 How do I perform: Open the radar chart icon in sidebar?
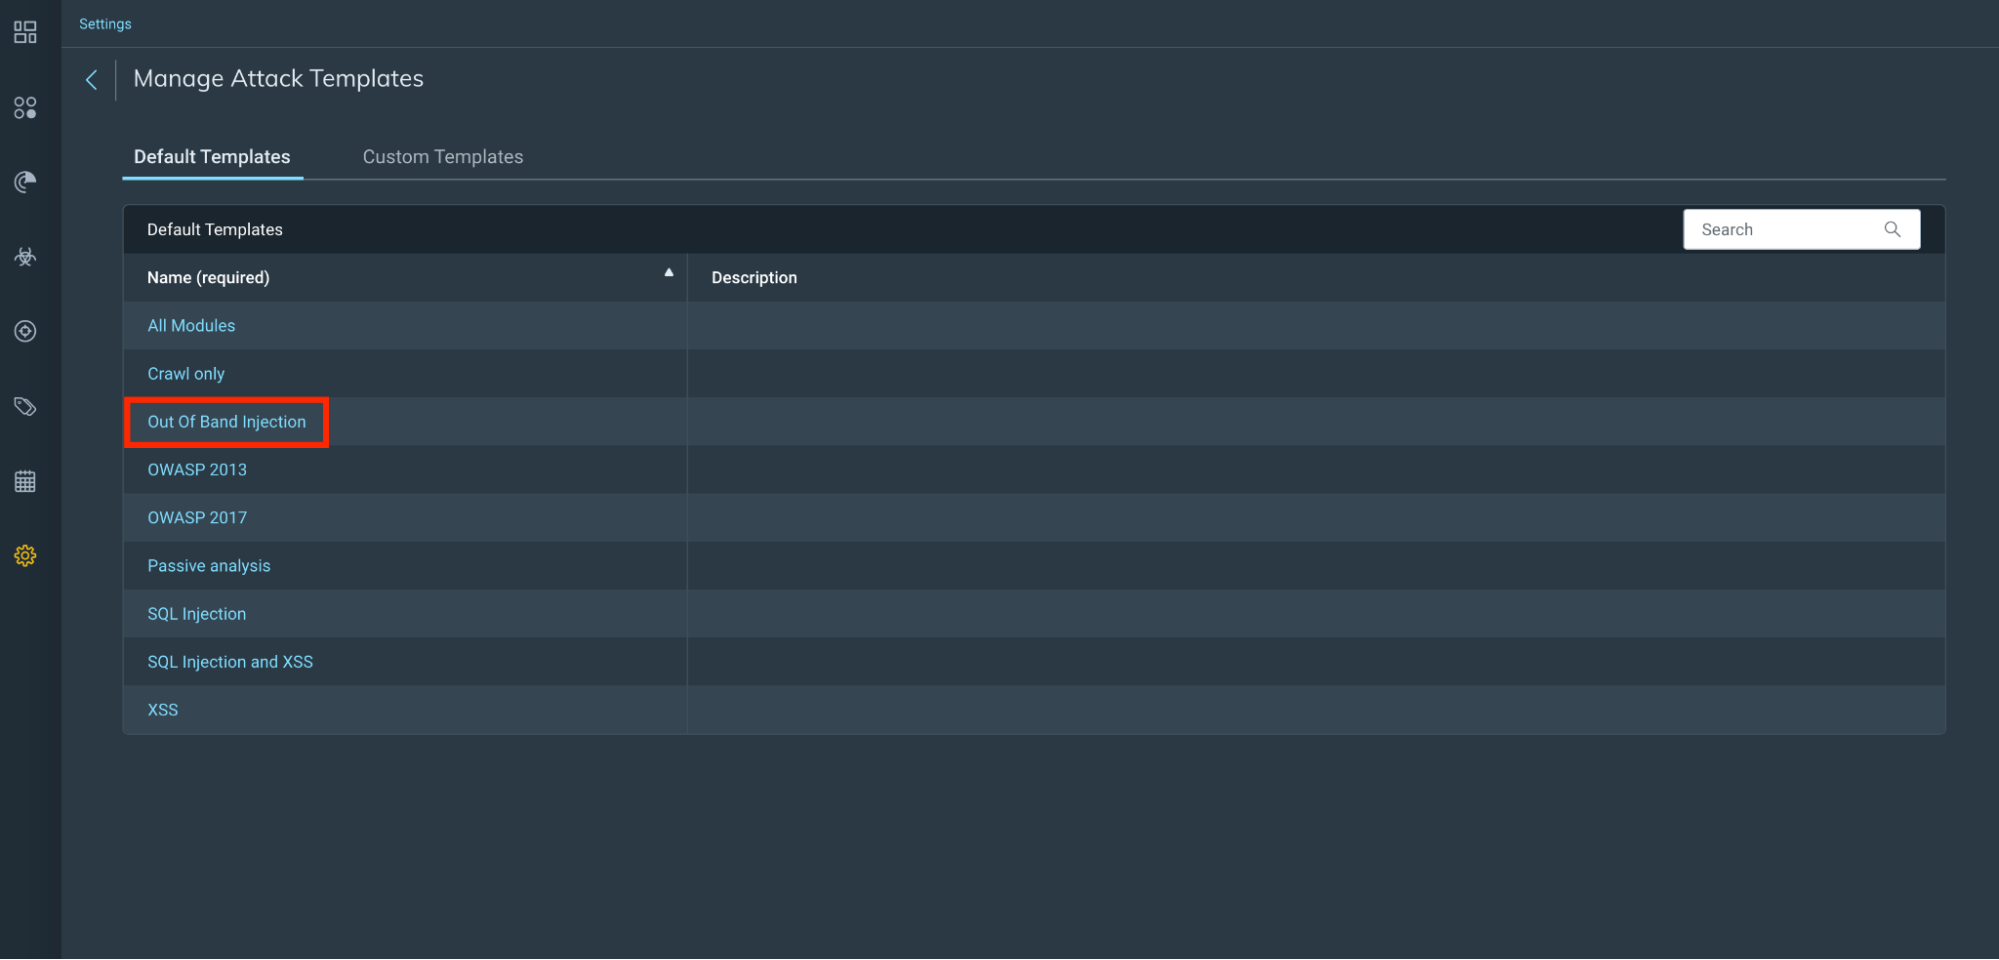click(x=25, y=182)
